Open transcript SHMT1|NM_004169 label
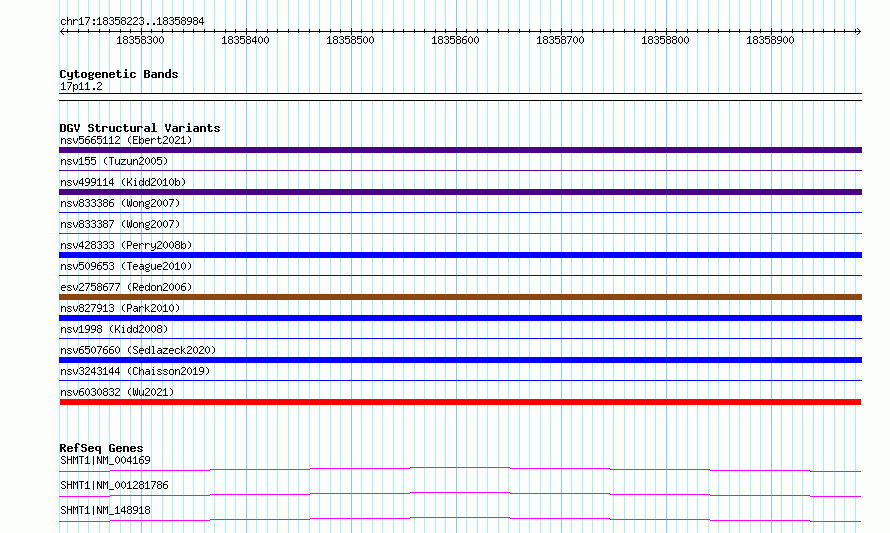Screen dimensions: 890x533 pos(106,460)
